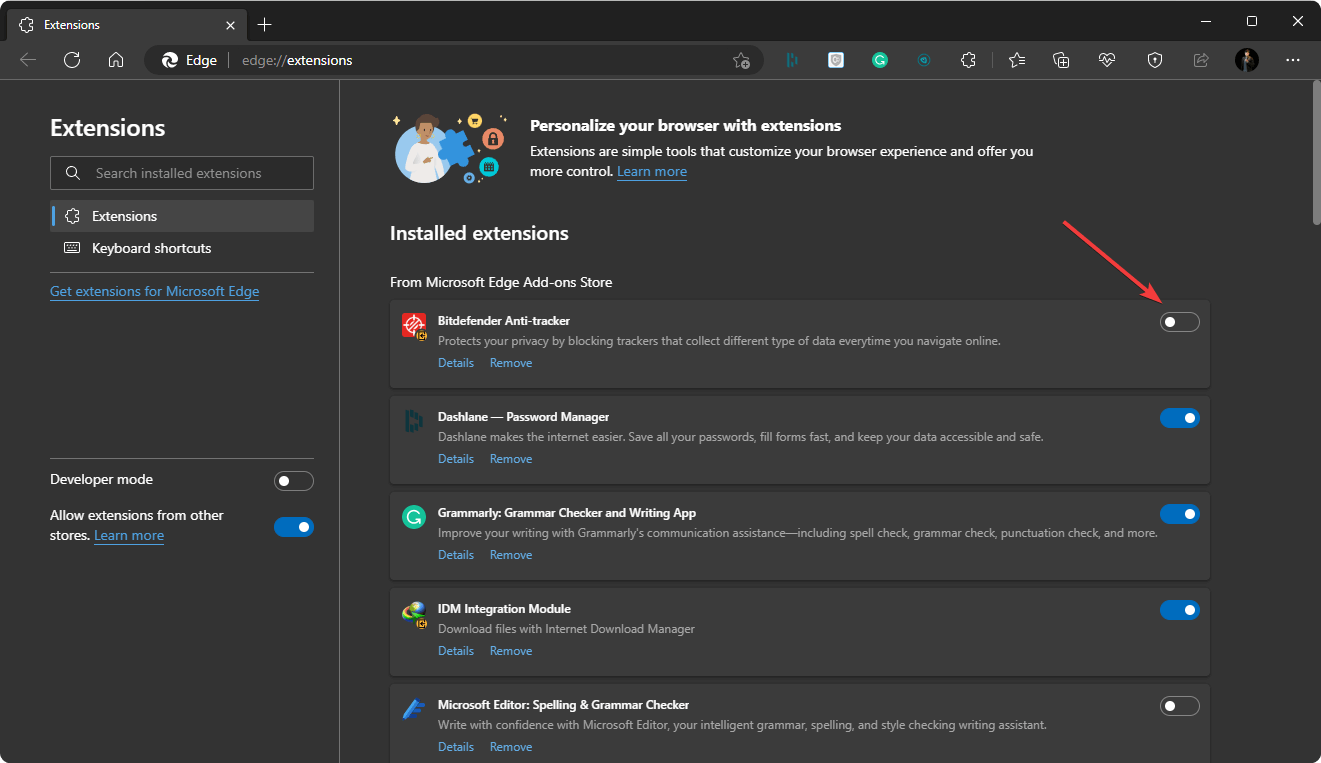The height and width of the screenshot is (763, 1321).
Task: Click Grammarly extension icon in list
Action: (414, 517)
